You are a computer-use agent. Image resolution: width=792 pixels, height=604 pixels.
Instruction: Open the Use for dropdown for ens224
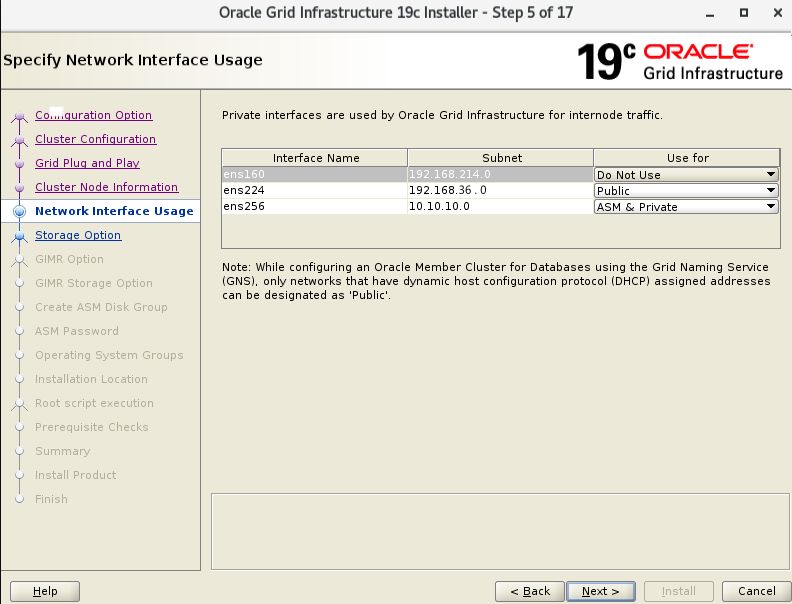tap(686, 191)
